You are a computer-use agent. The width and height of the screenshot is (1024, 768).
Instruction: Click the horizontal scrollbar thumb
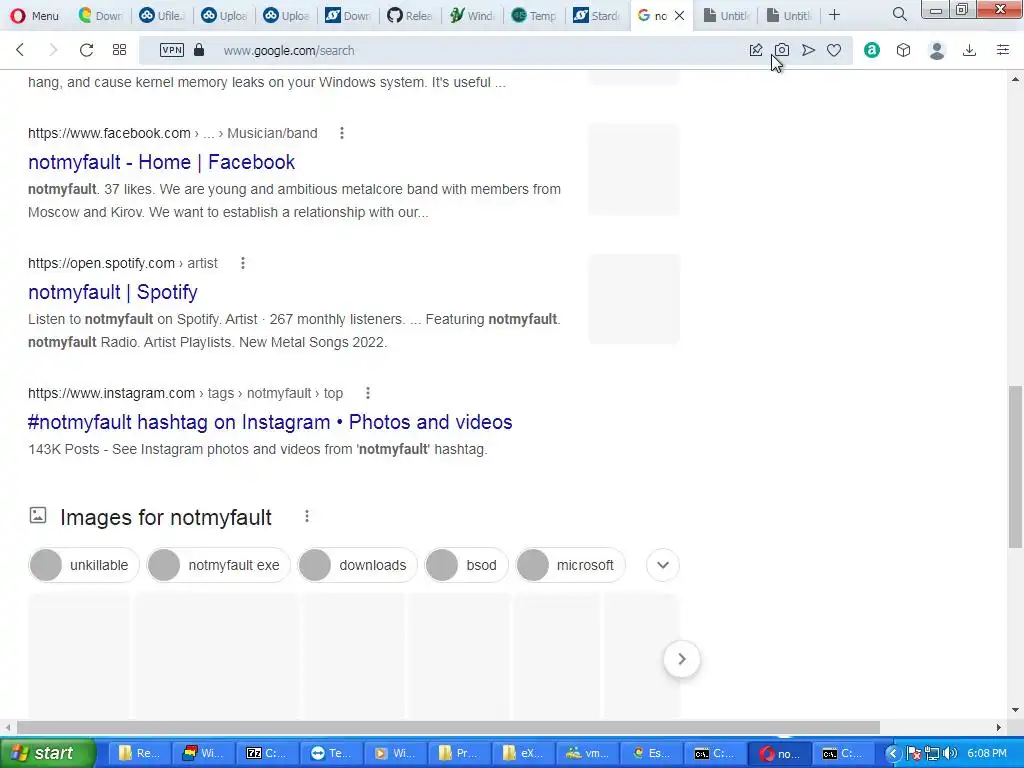click(x=448, y=728)
